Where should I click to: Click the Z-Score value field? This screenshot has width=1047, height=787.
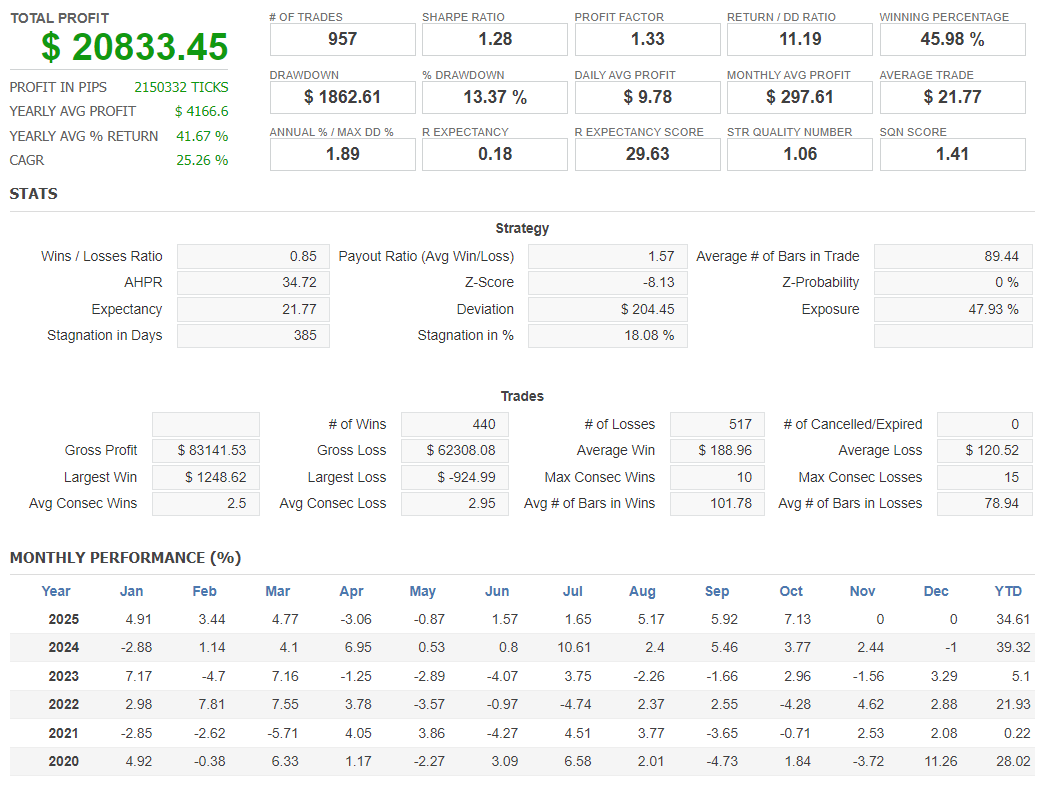coord(607,283)
